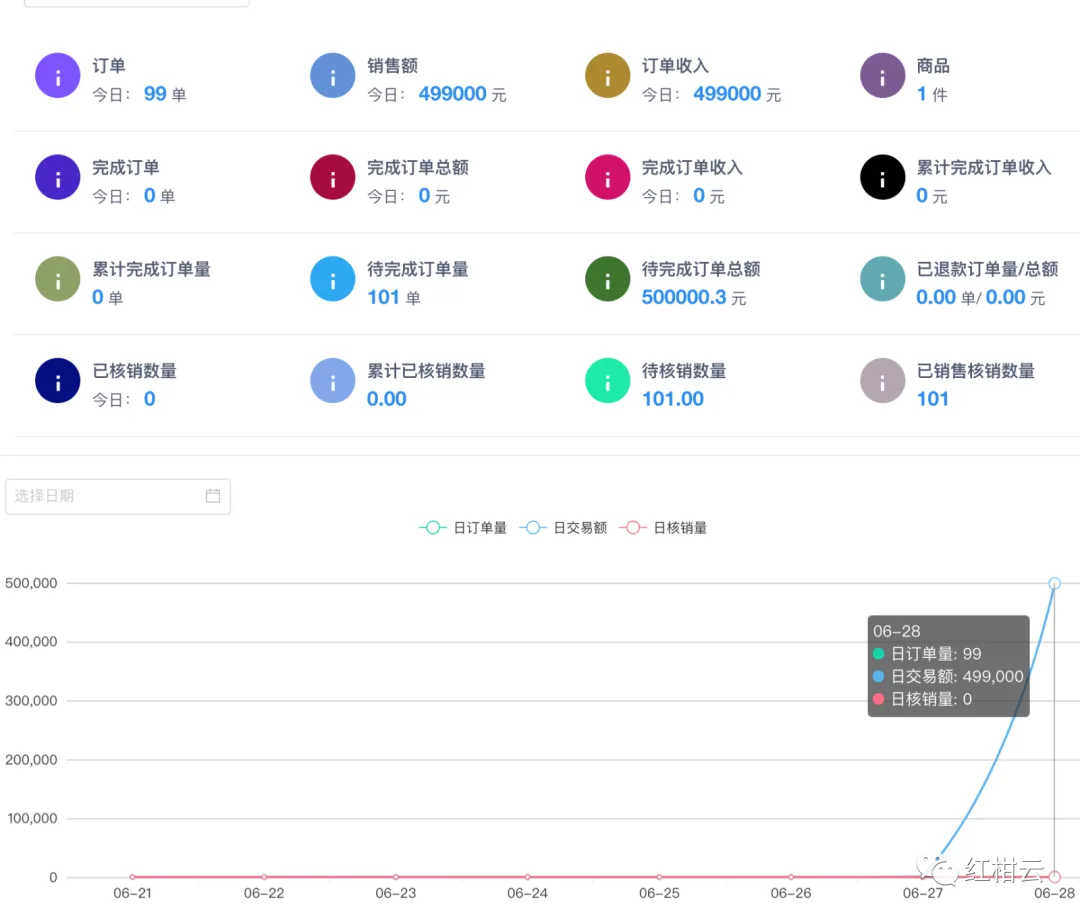Click the purple info icon beside 订单
Viewport: 1080px width, 918px height.
(58, 76)
